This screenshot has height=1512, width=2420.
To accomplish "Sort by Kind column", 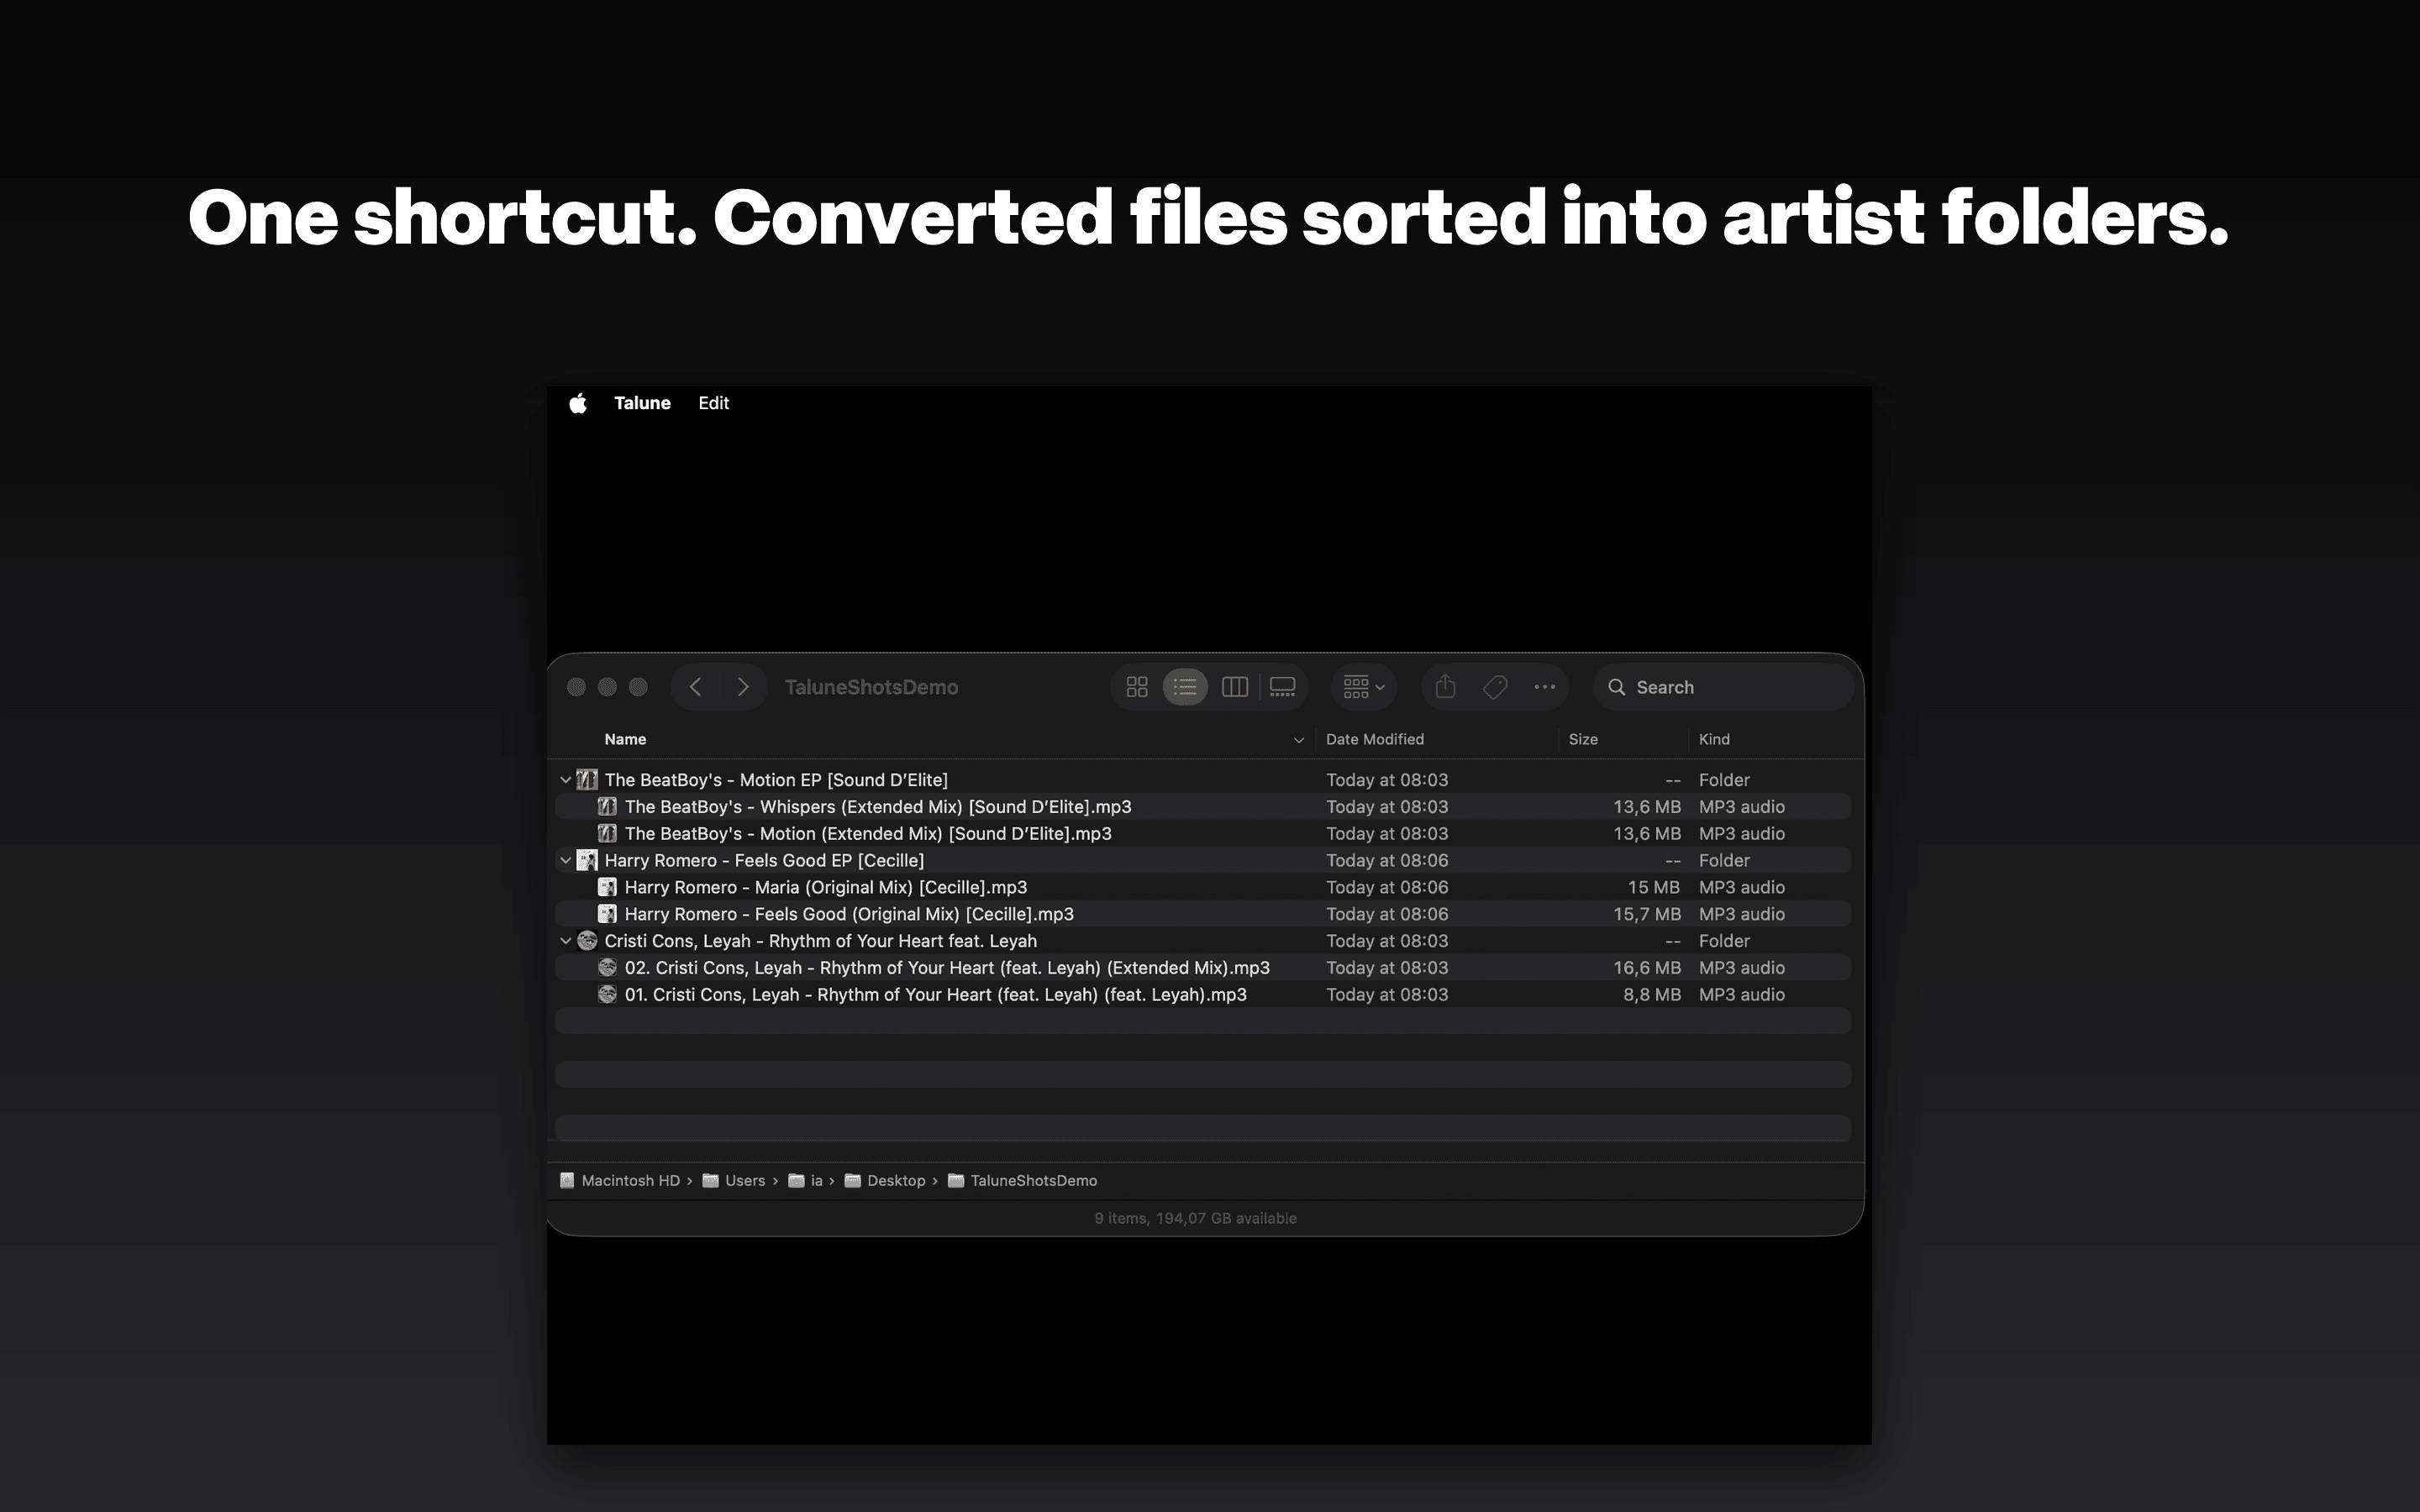I will pos(1714,739).
